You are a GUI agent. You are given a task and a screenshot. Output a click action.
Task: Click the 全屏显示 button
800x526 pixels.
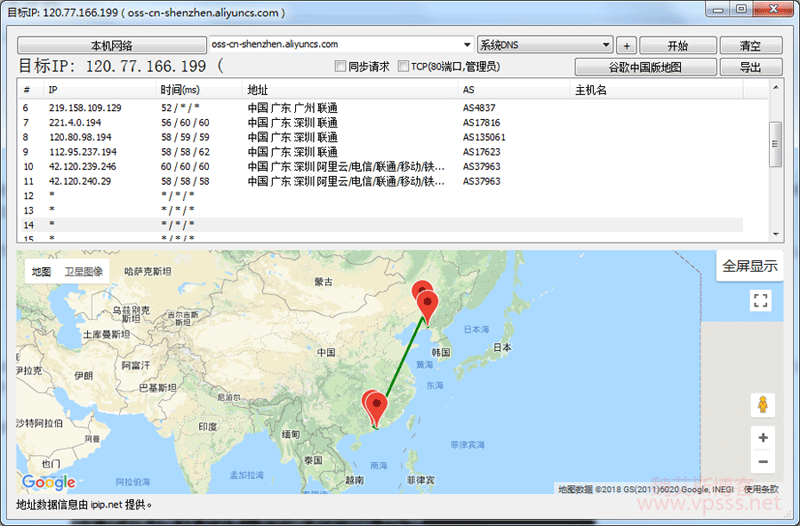[749, 266]
